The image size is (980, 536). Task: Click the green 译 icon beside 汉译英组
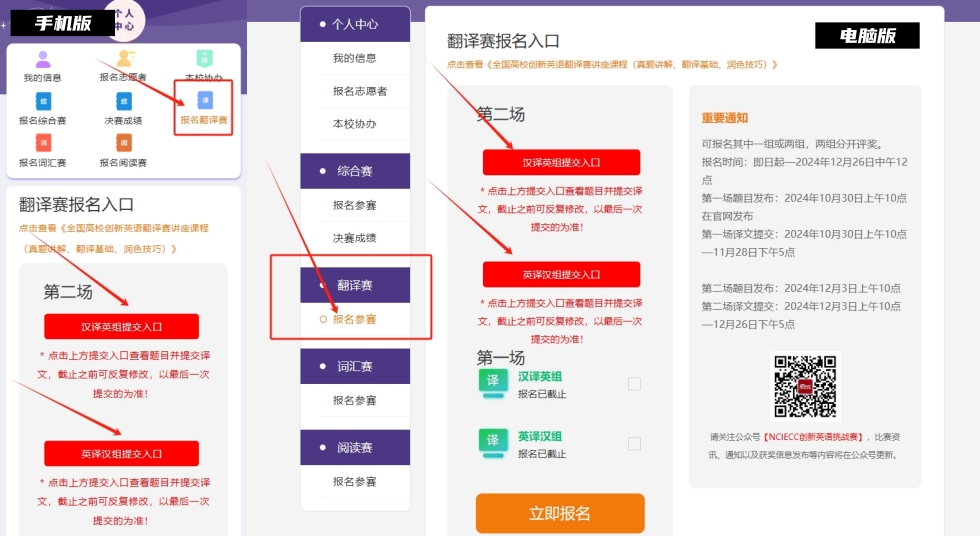coord(493,381)
